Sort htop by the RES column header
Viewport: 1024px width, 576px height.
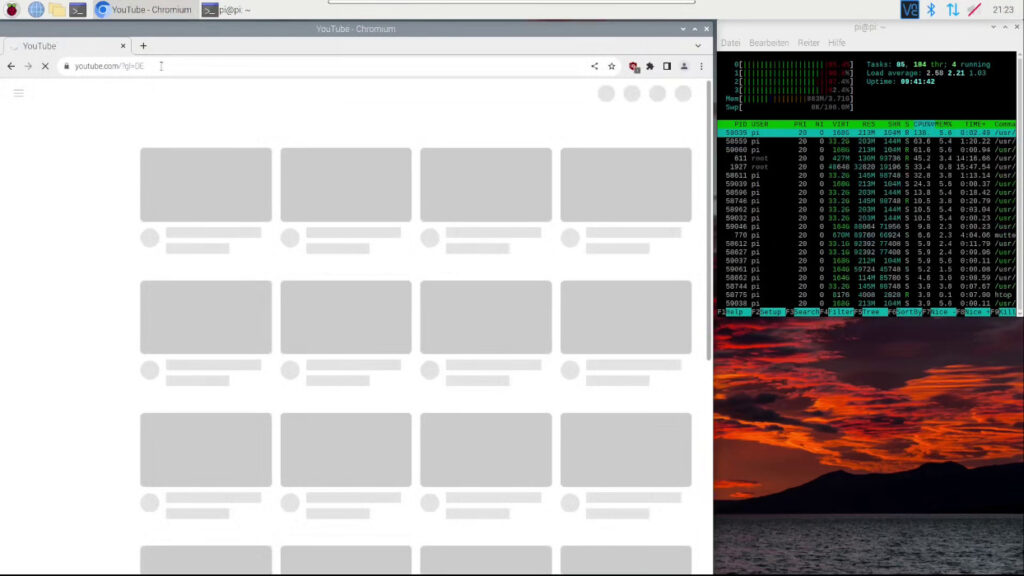tap(868, 124)
